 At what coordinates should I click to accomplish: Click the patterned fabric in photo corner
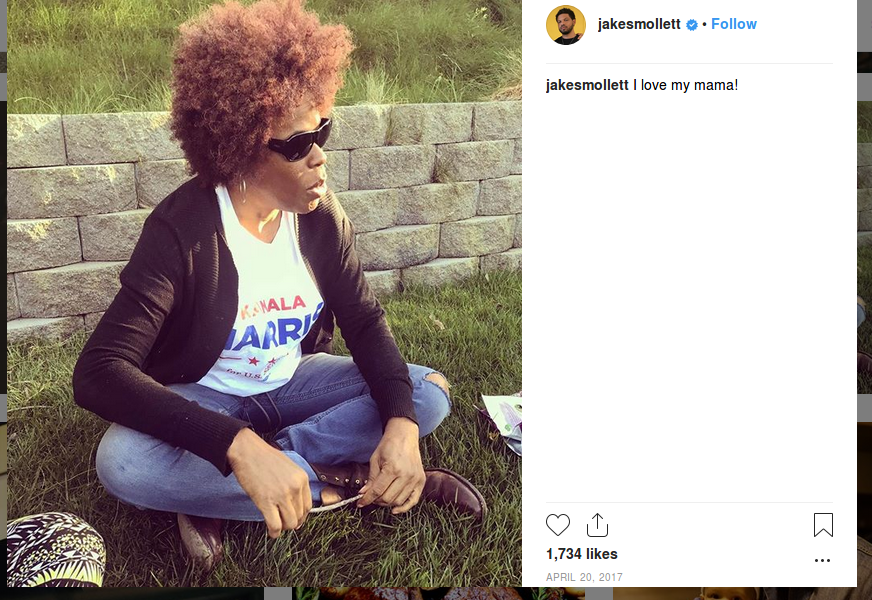[x=54, y=549]
